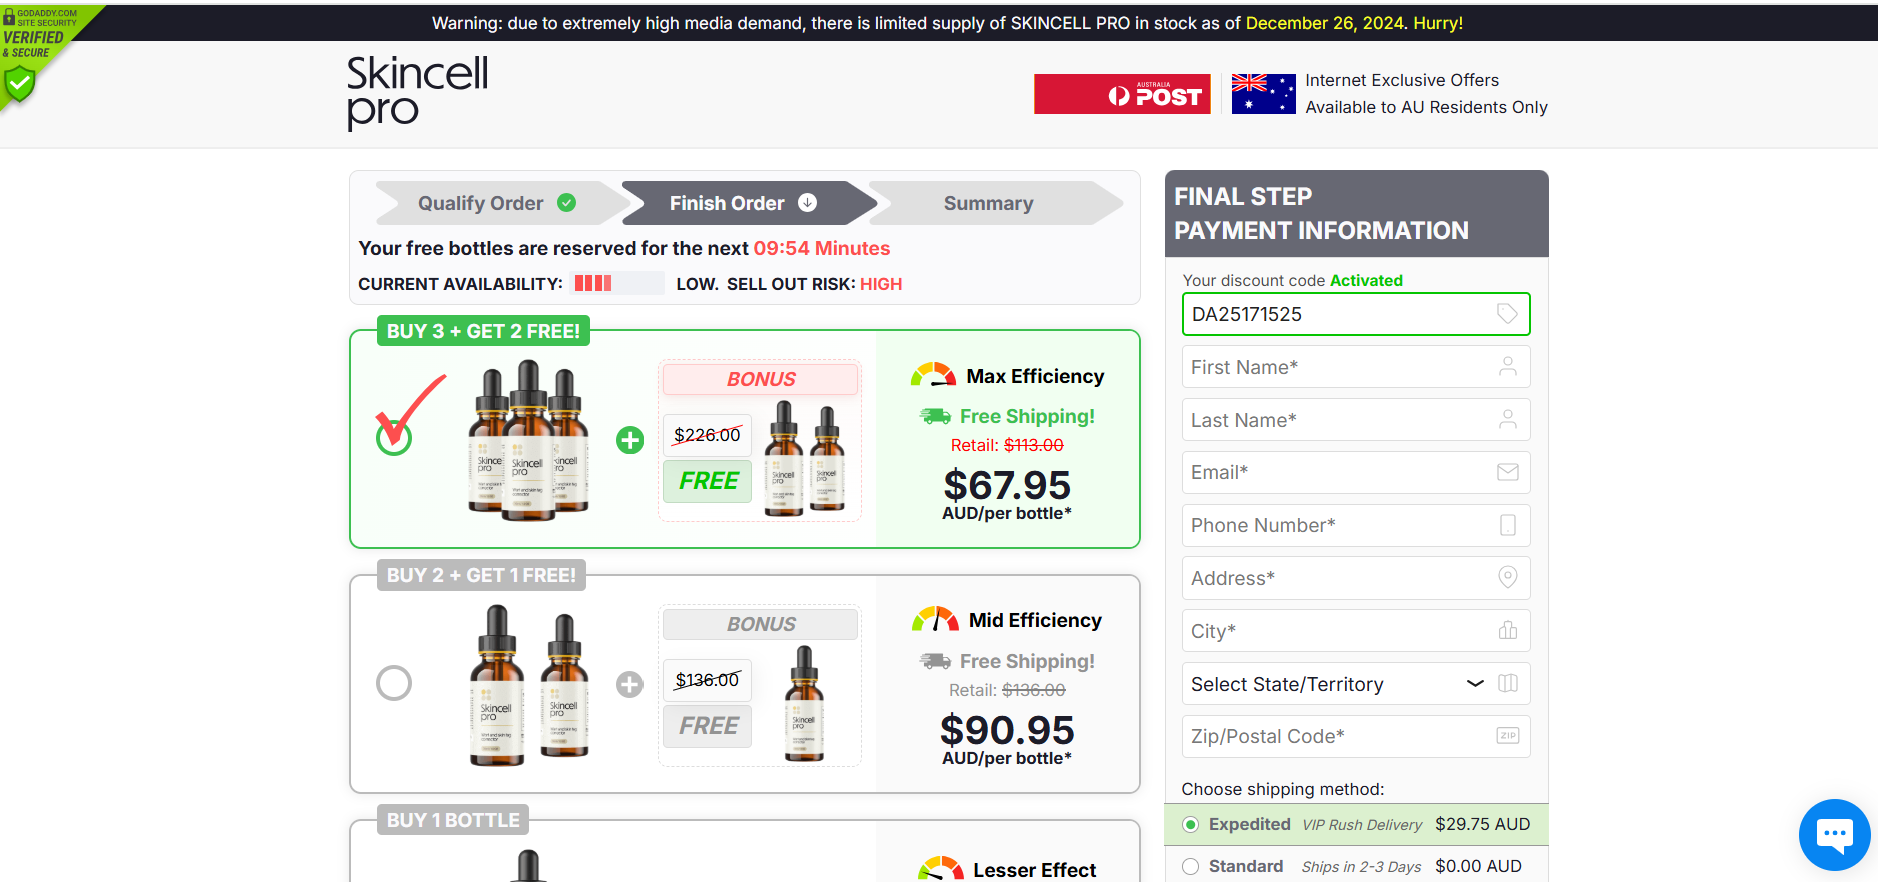This screenshot has height=882, width=1878.
Task: Click the Zip/Postal Code field
Action: [1340, 736]
